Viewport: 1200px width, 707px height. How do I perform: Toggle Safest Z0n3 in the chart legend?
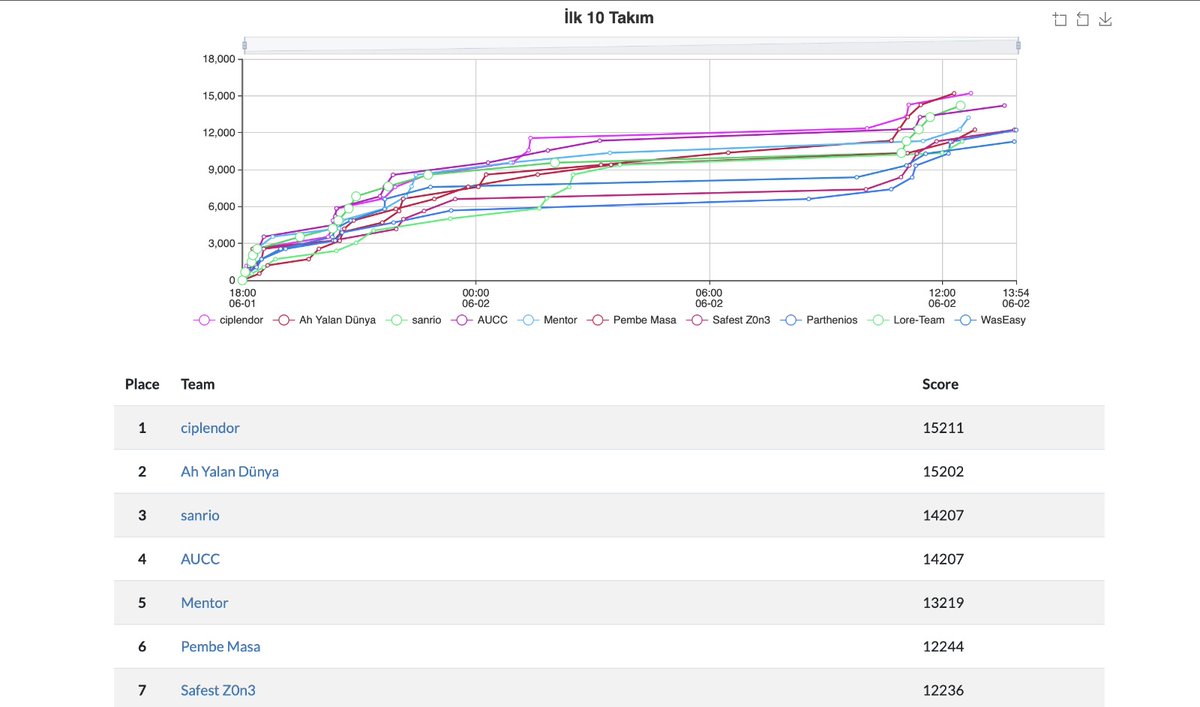[728, 320]
